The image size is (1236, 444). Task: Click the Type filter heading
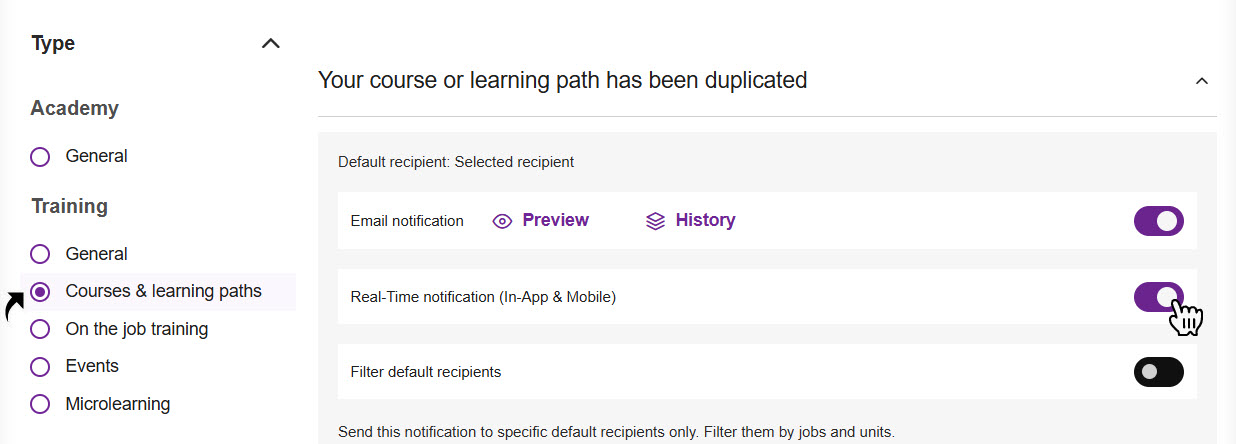[x=53, y=44]
